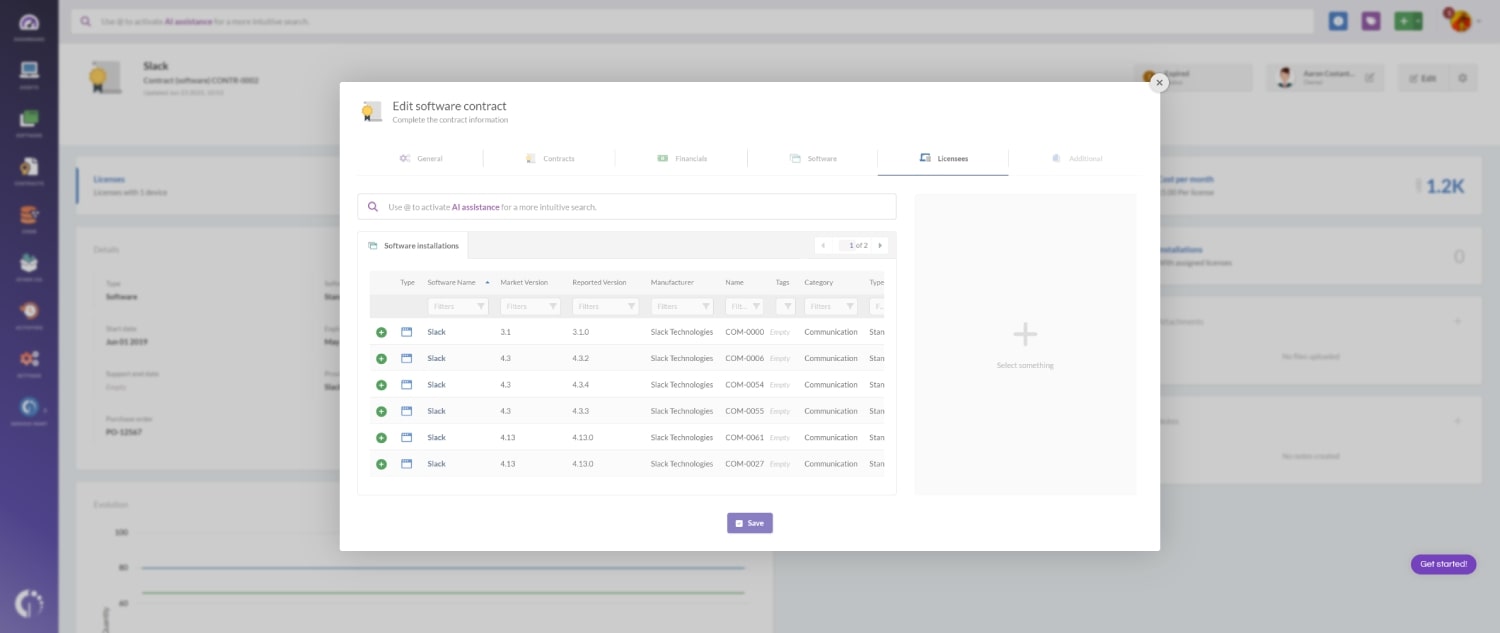
Task: Switch to the Software tab
Action: coord(813,158)
